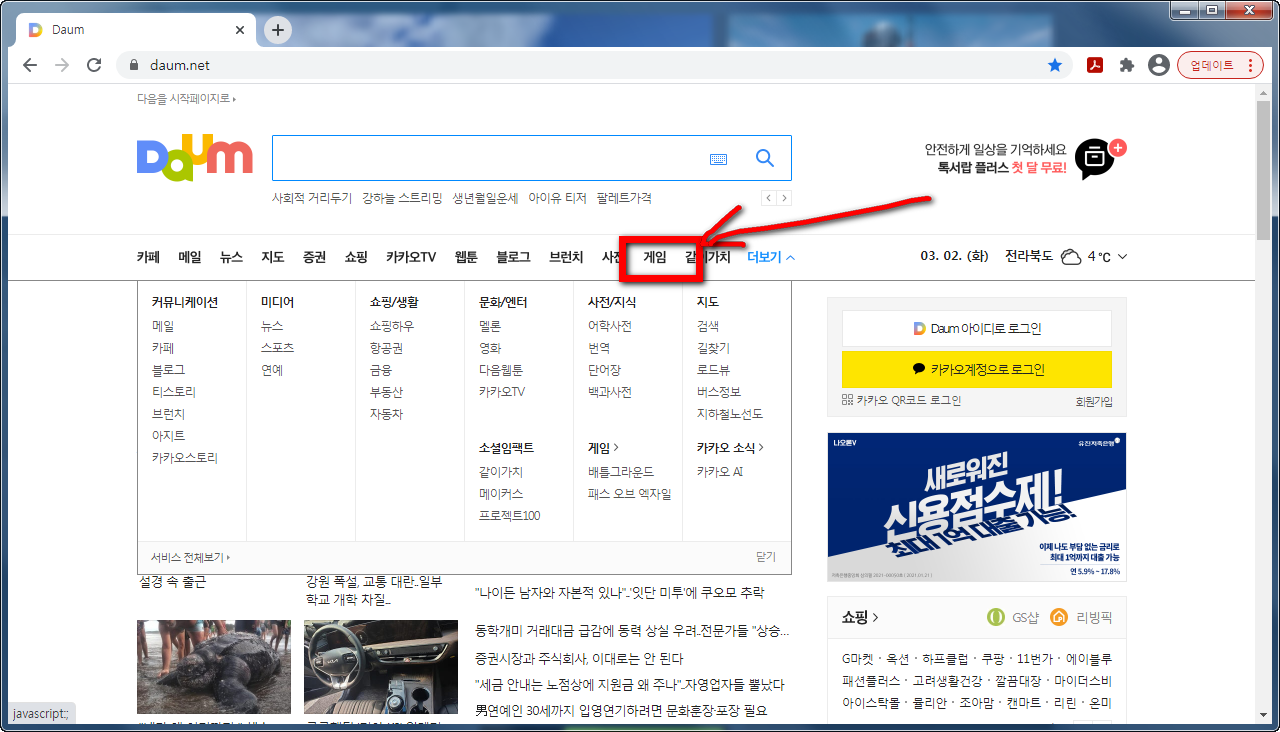Open 카카오스토리 in the dropdown panel
Viewport: 1280px width, 732px height.
pyautogui.click(x=185, y=458)
